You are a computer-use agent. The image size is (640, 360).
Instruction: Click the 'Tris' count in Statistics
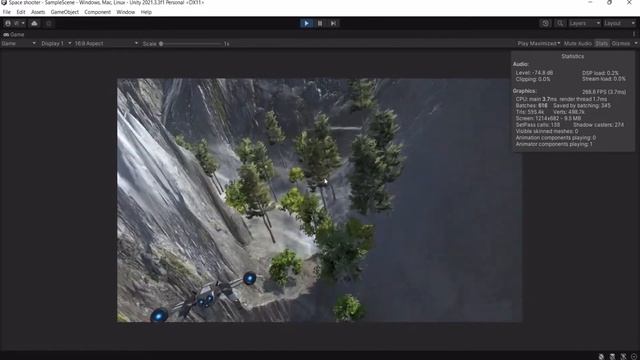pos(530,112)
